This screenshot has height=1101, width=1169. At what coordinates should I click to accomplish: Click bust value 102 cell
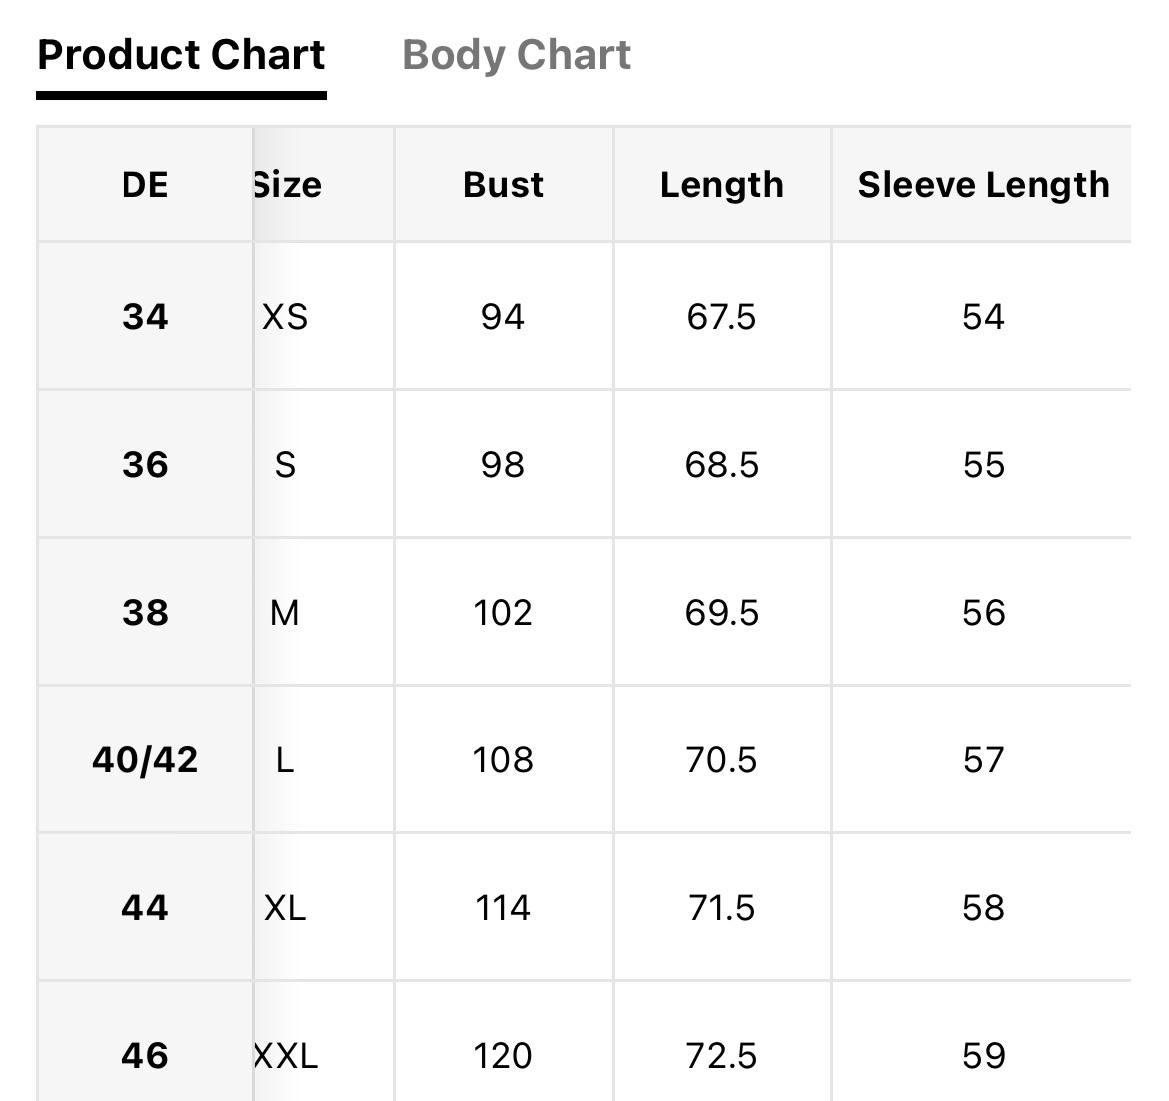pyautogui.click(x=503, y=613)
